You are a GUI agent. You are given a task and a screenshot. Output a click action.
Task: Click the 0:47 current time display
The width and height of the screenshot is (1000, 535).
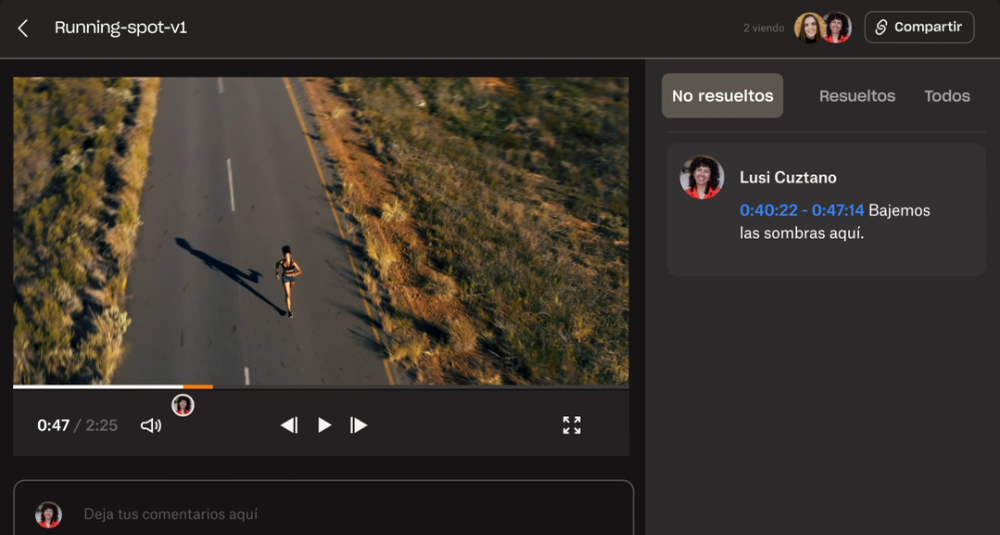[53, 425]
